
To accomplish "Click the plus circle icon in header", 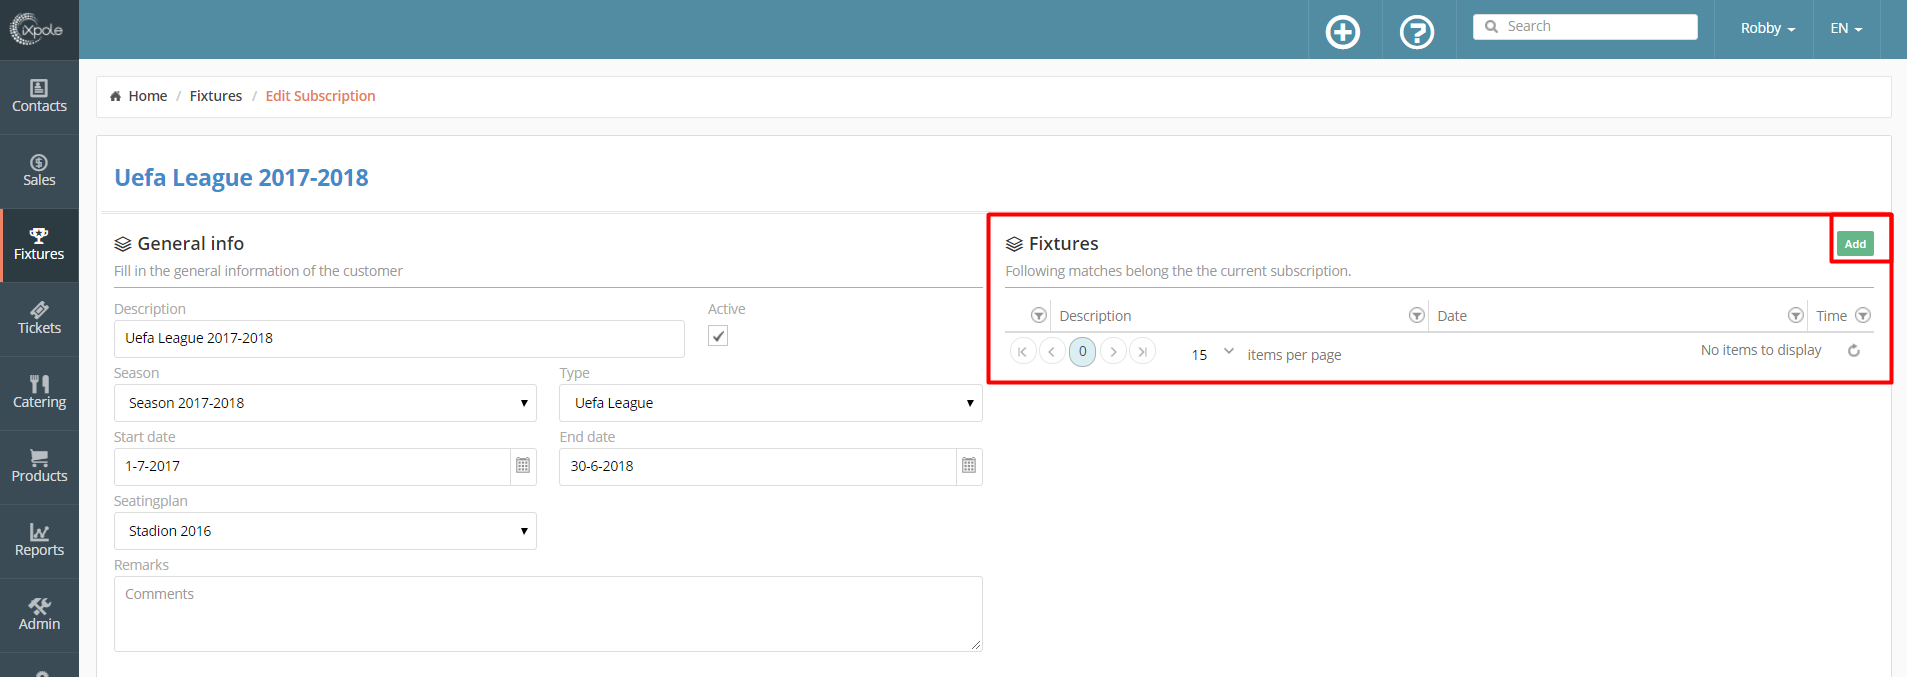I will 1342,32.
